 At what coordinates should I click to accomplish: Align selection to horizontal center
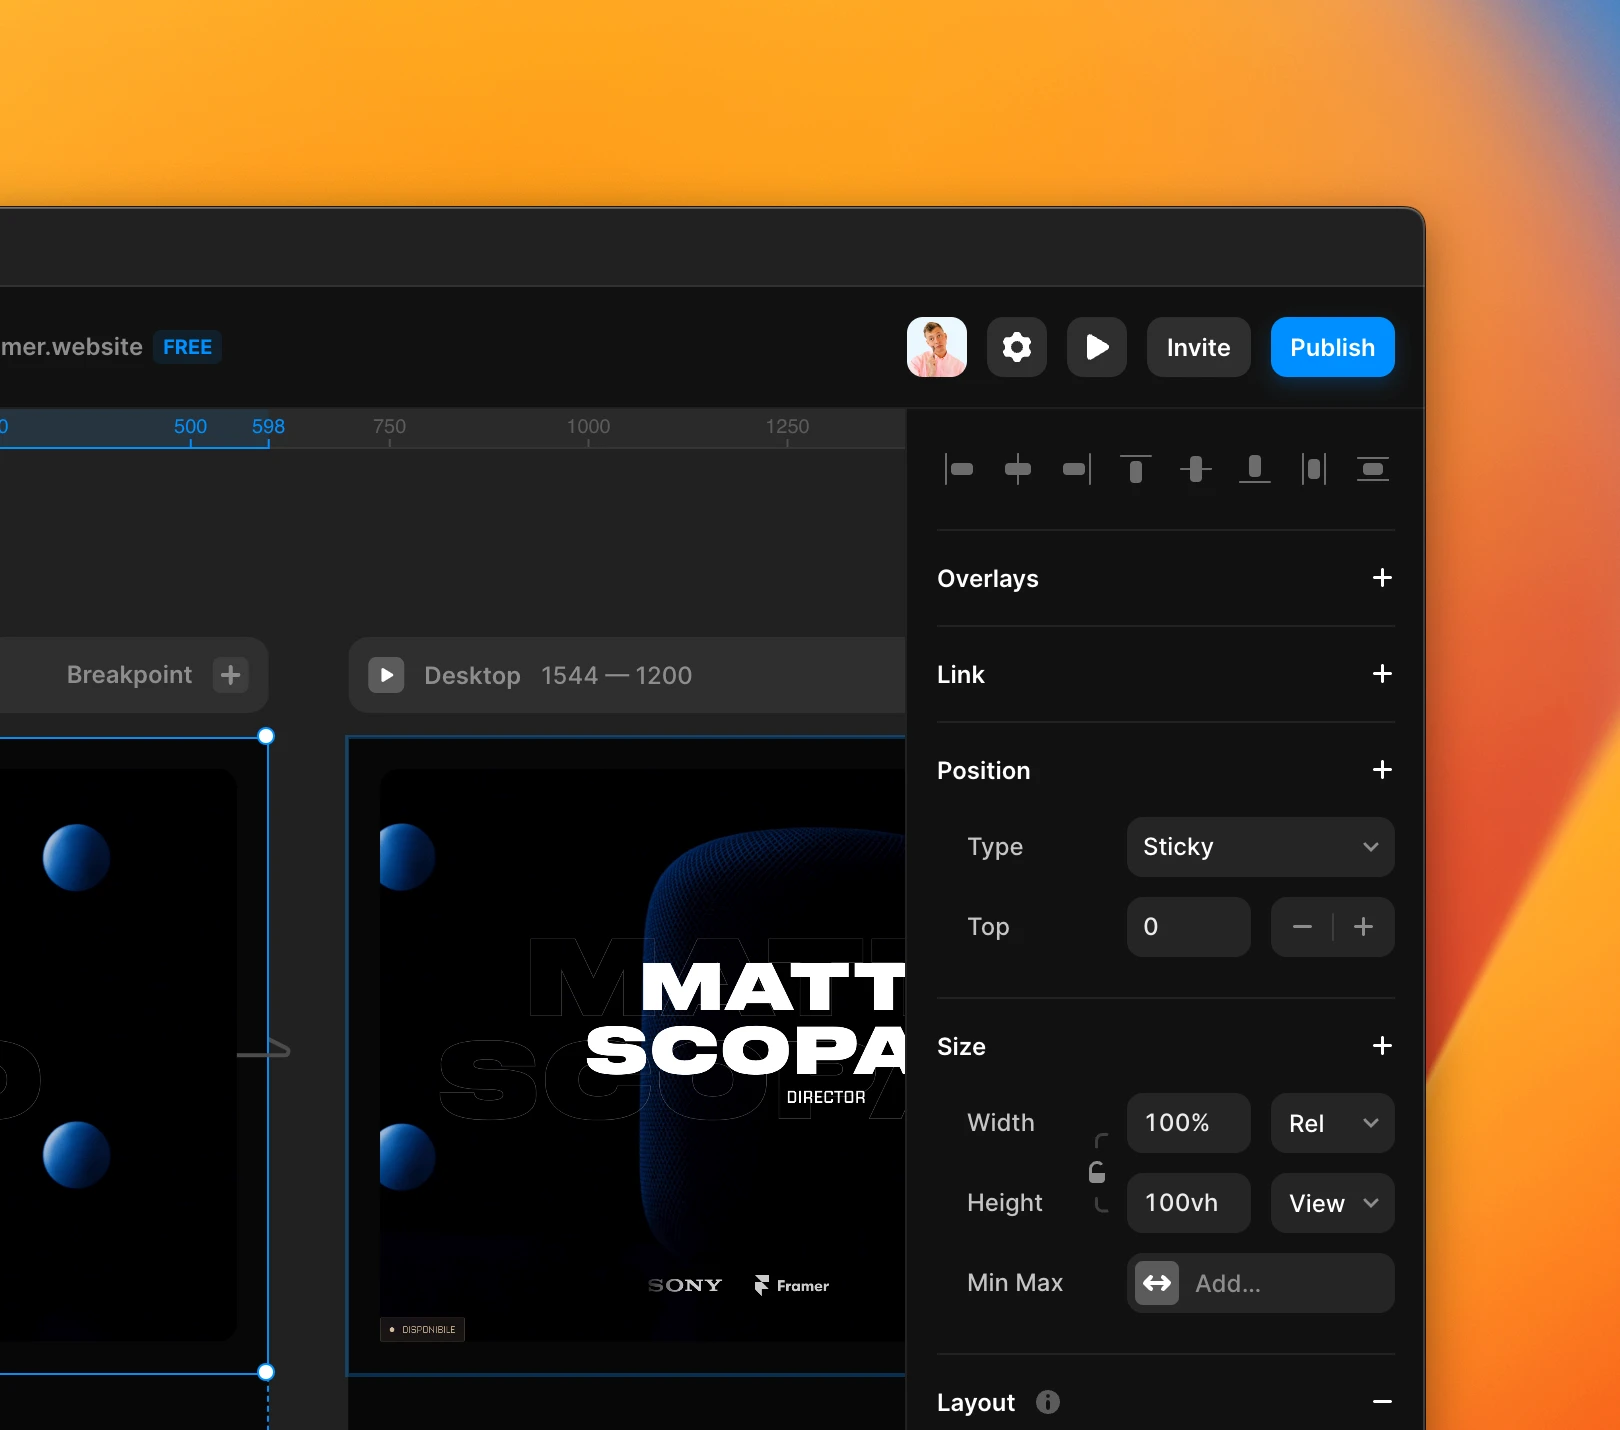pos(1018,468)
